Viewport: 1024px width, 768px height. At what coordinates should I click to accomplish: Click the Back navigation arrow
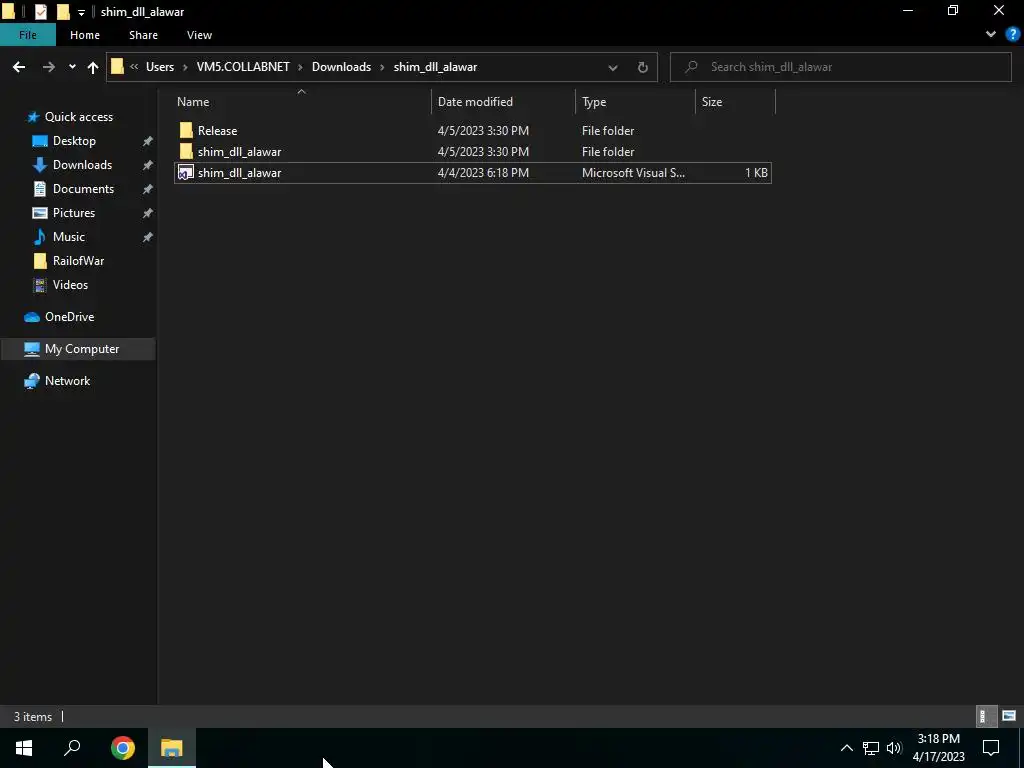19,67
